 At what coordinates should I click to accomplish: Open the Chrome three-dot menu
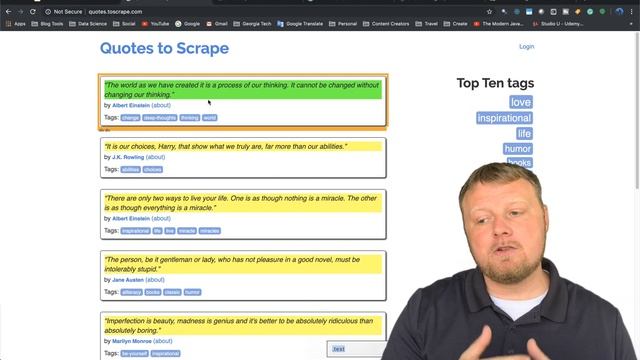631,12
